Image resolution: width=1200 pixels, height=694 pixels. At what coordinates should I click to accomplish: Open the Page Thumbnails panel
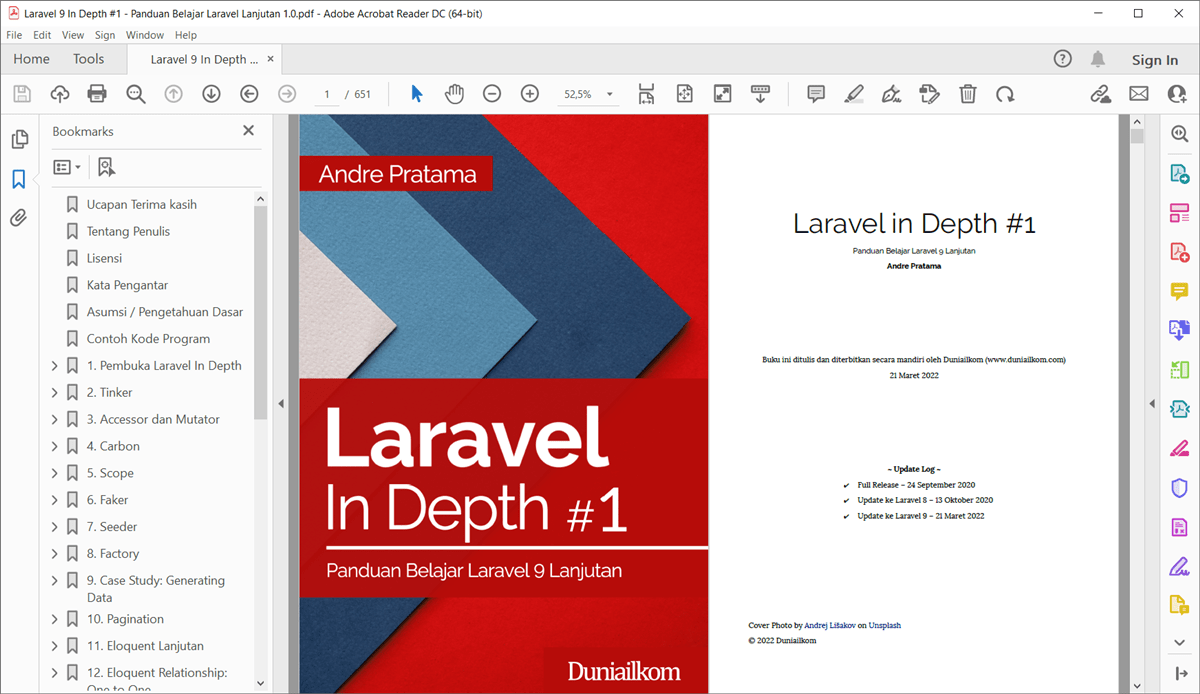click(x=19, y=139)
